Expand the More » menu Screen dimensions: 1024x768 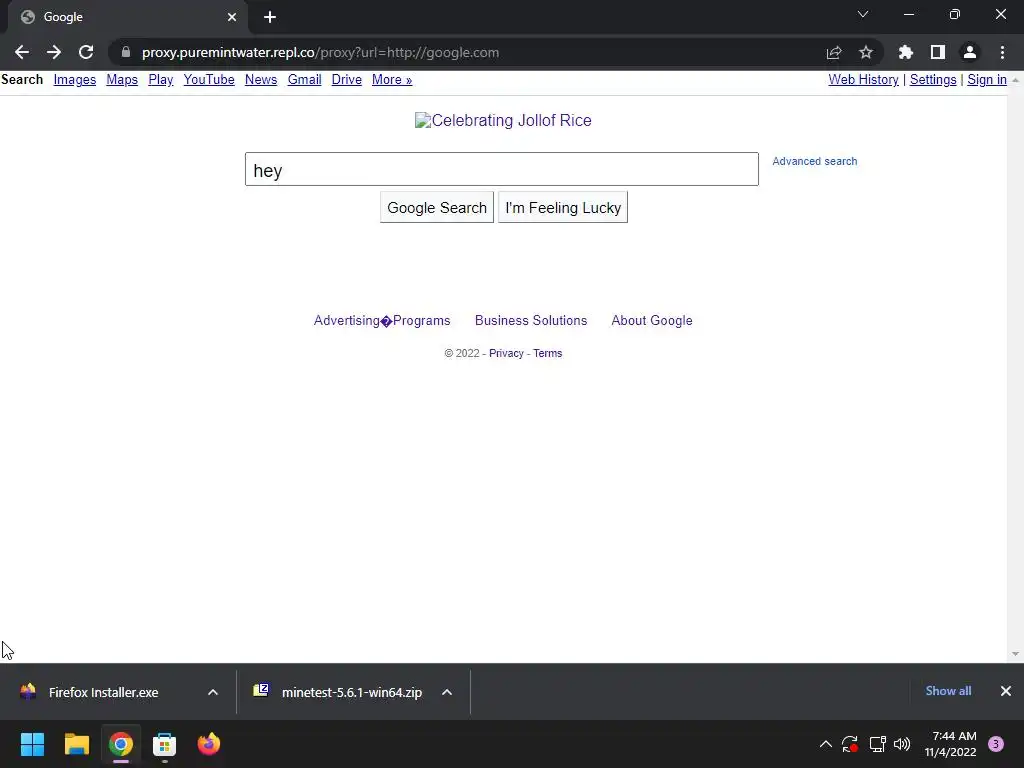click(392, 80)
